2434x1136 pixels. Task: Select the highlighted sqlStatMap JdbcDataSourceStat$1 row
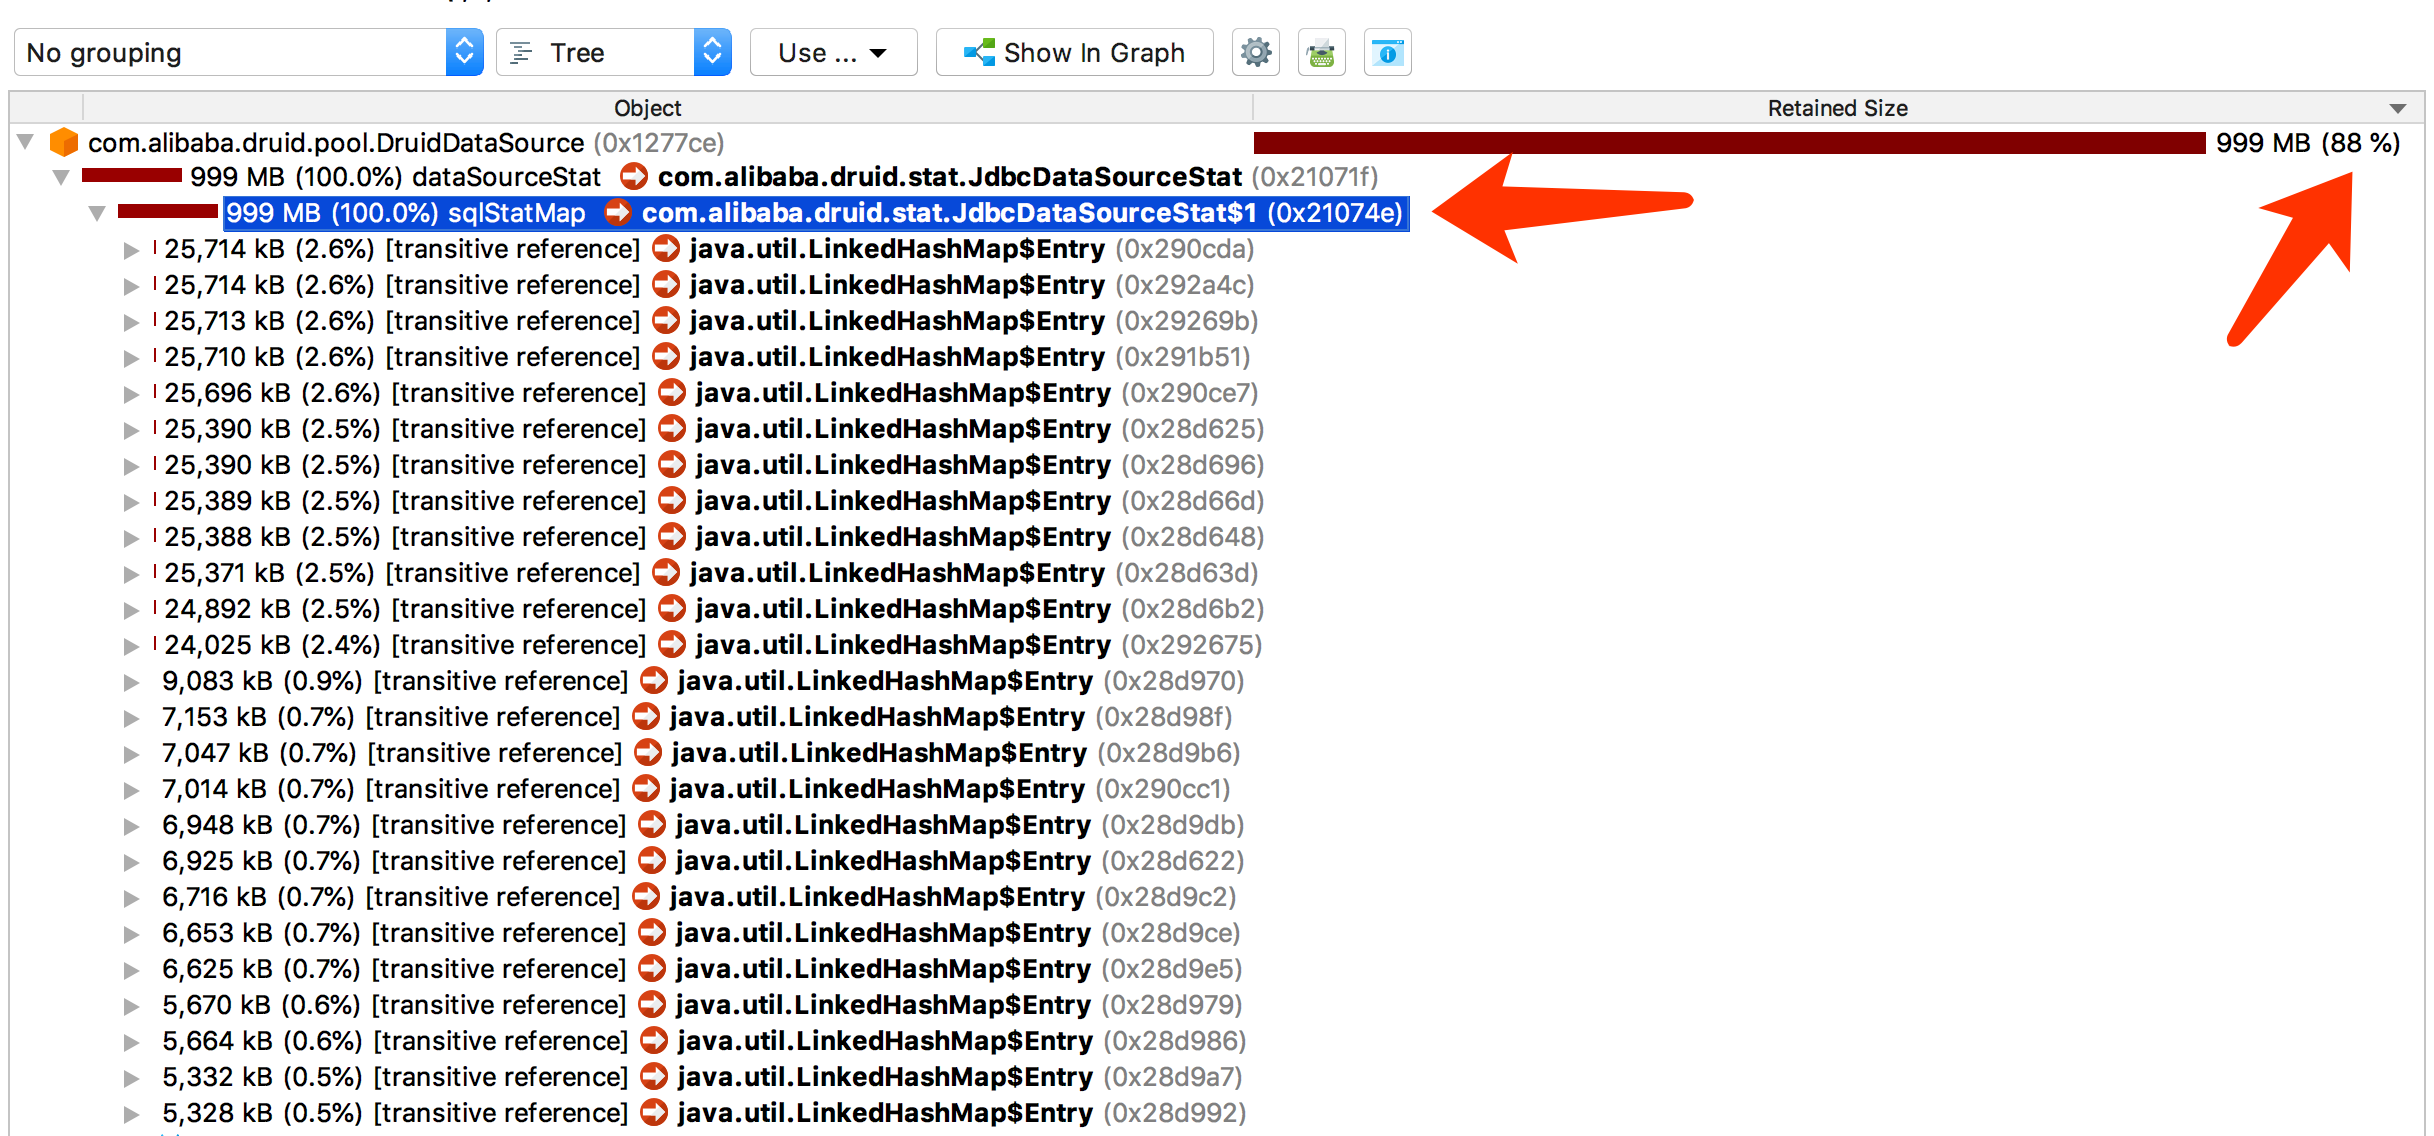[1217, 213]
